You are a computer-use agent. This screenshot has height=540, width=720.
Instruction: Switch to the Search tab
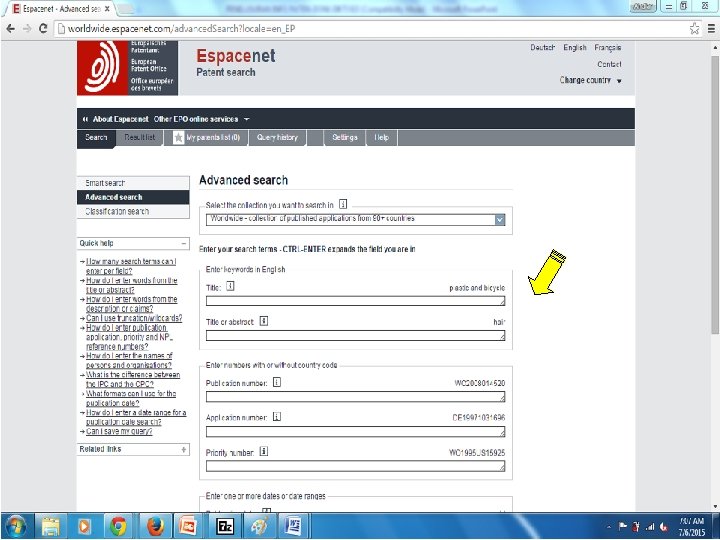[x=96, y=137]
